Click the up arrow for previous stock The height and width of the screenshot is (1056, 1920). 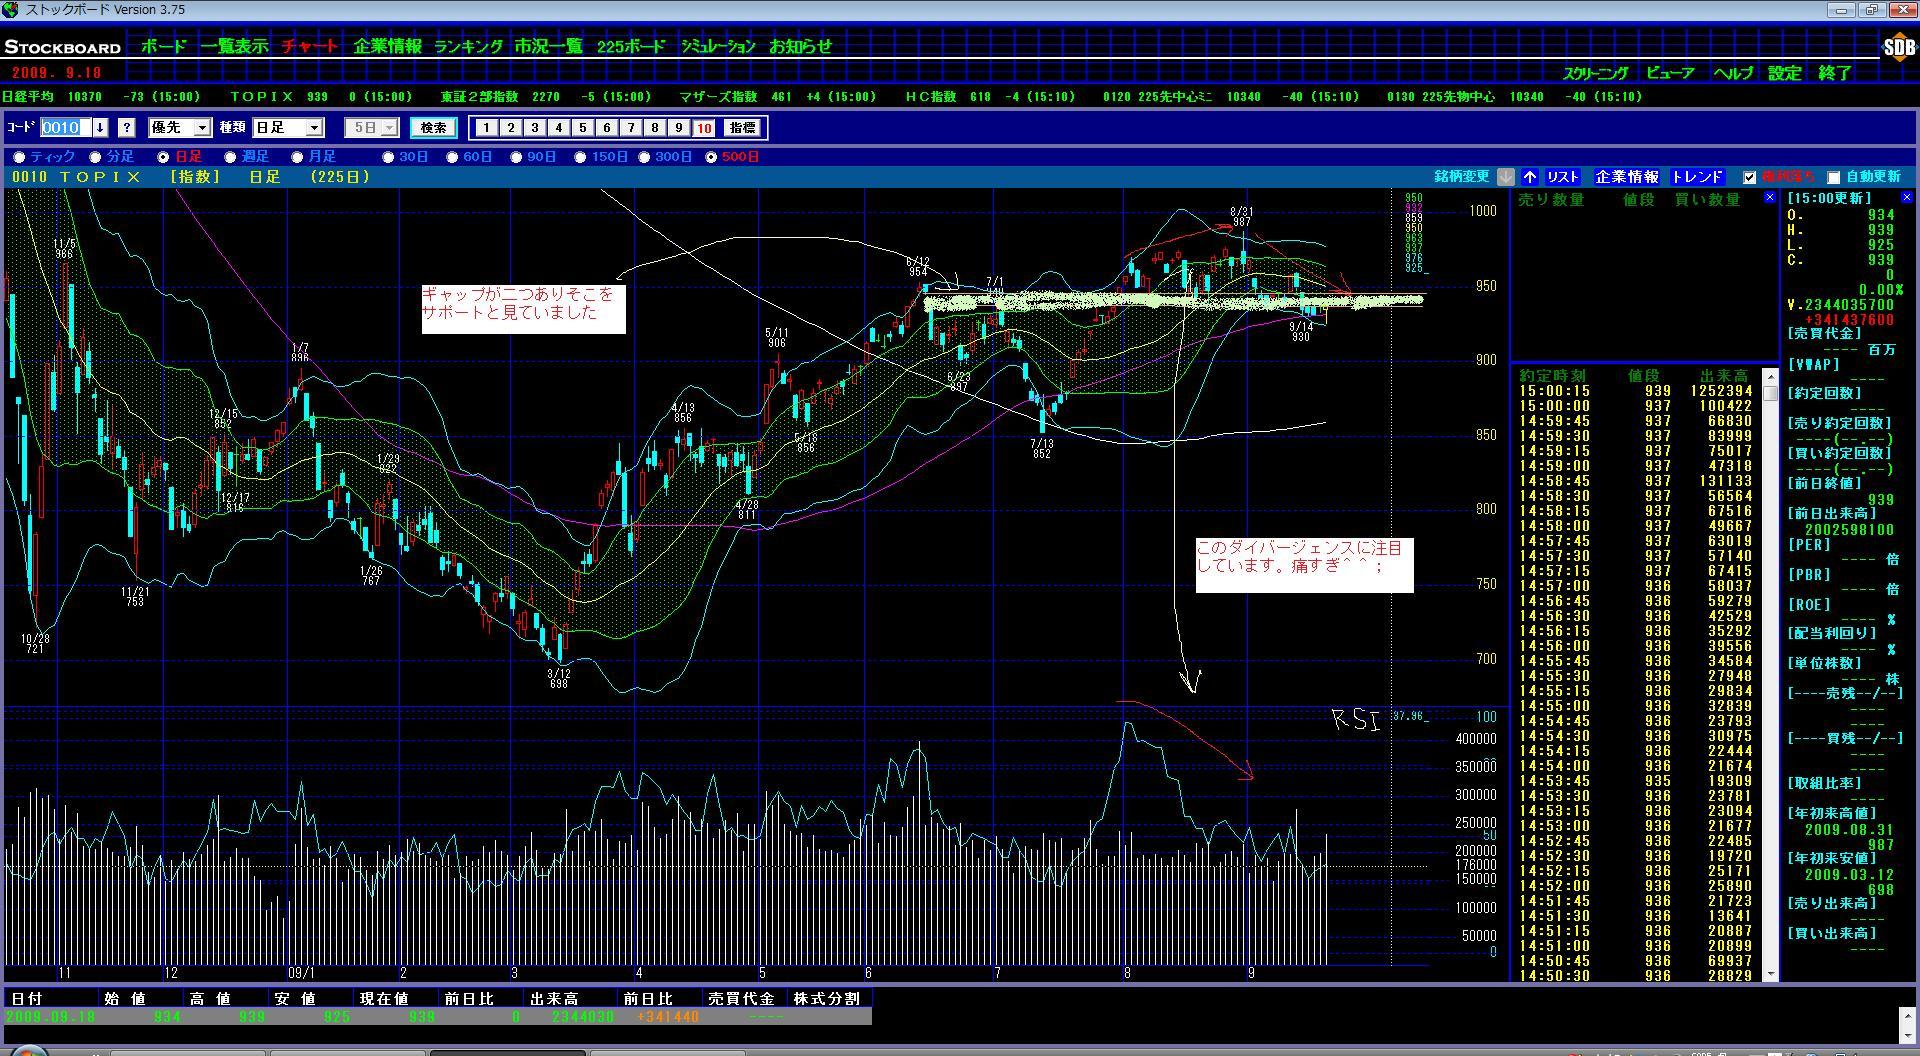(x=1530, y=177)
